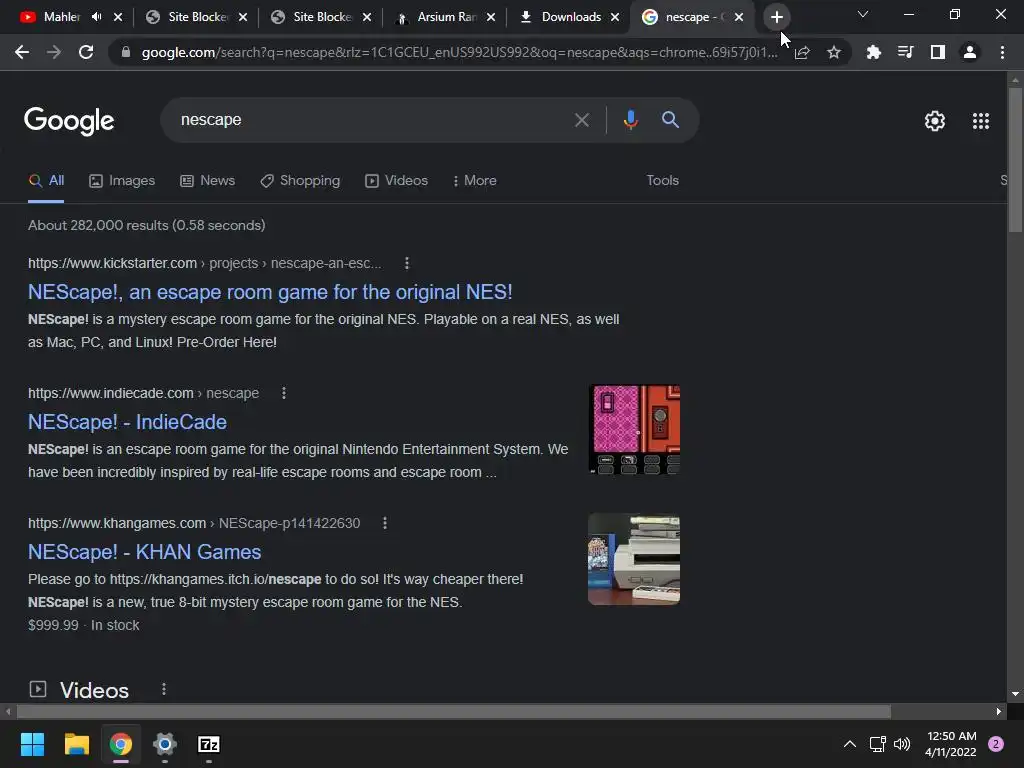Go back with the browser back arrow

pyautogui.click(x=22, y=52)
